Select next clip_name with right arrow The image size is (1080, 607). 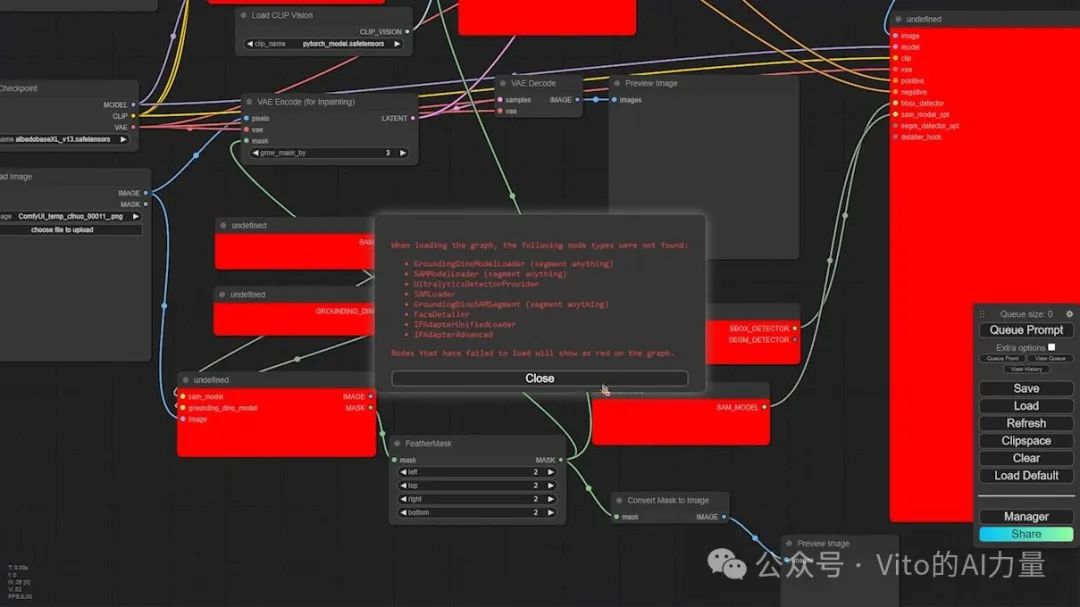[397, 43]
